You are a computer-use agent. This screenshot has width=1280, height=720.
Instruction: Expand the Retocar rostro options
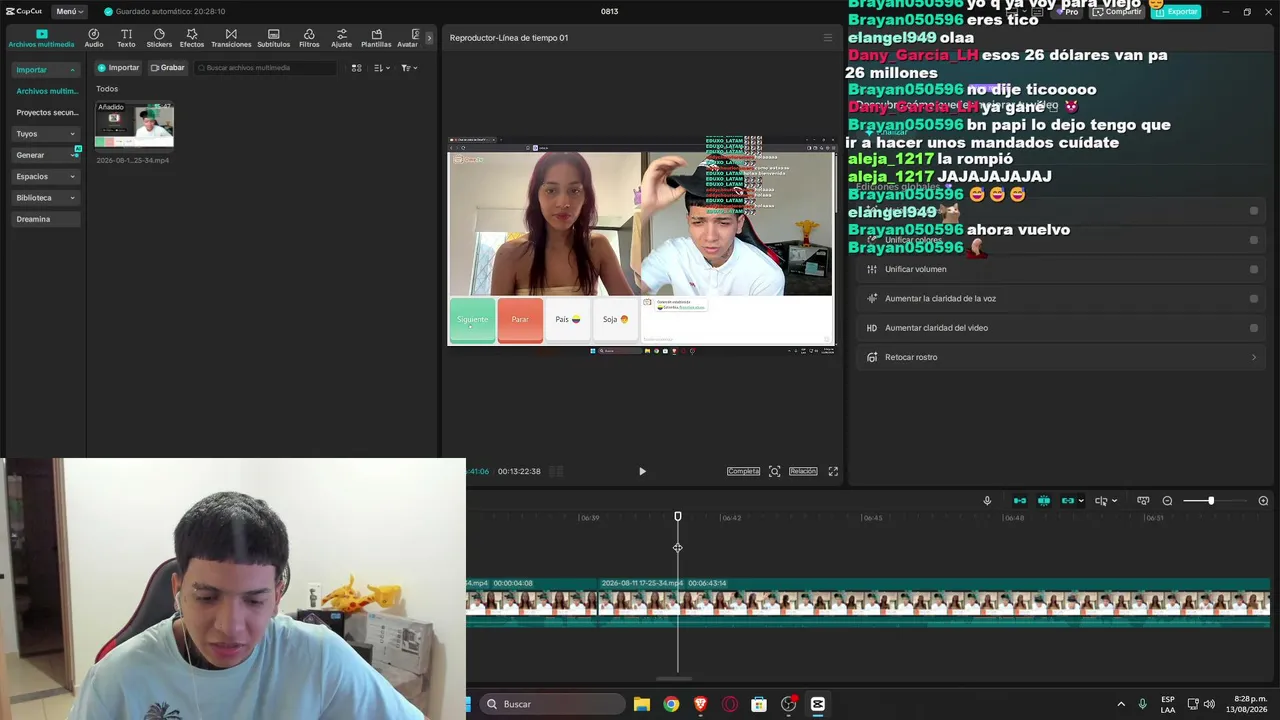(1254, 357)
